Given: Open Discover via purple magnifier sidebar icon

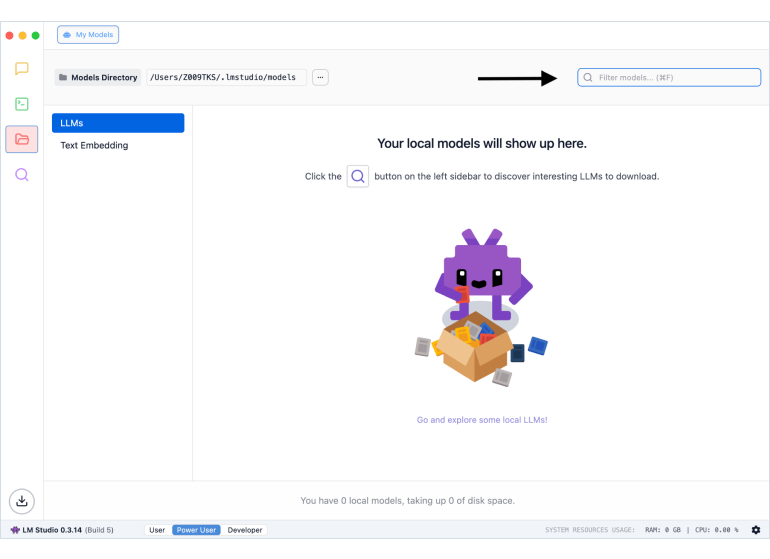Looking at the screenshot, I should (21, 174).
